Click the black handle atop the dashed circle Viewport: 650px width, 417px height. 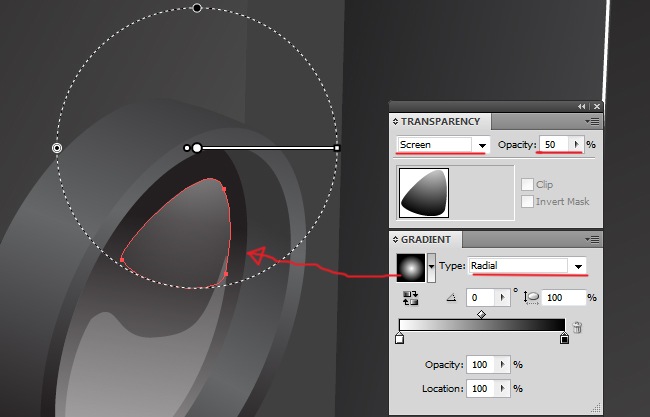point(197,7)
